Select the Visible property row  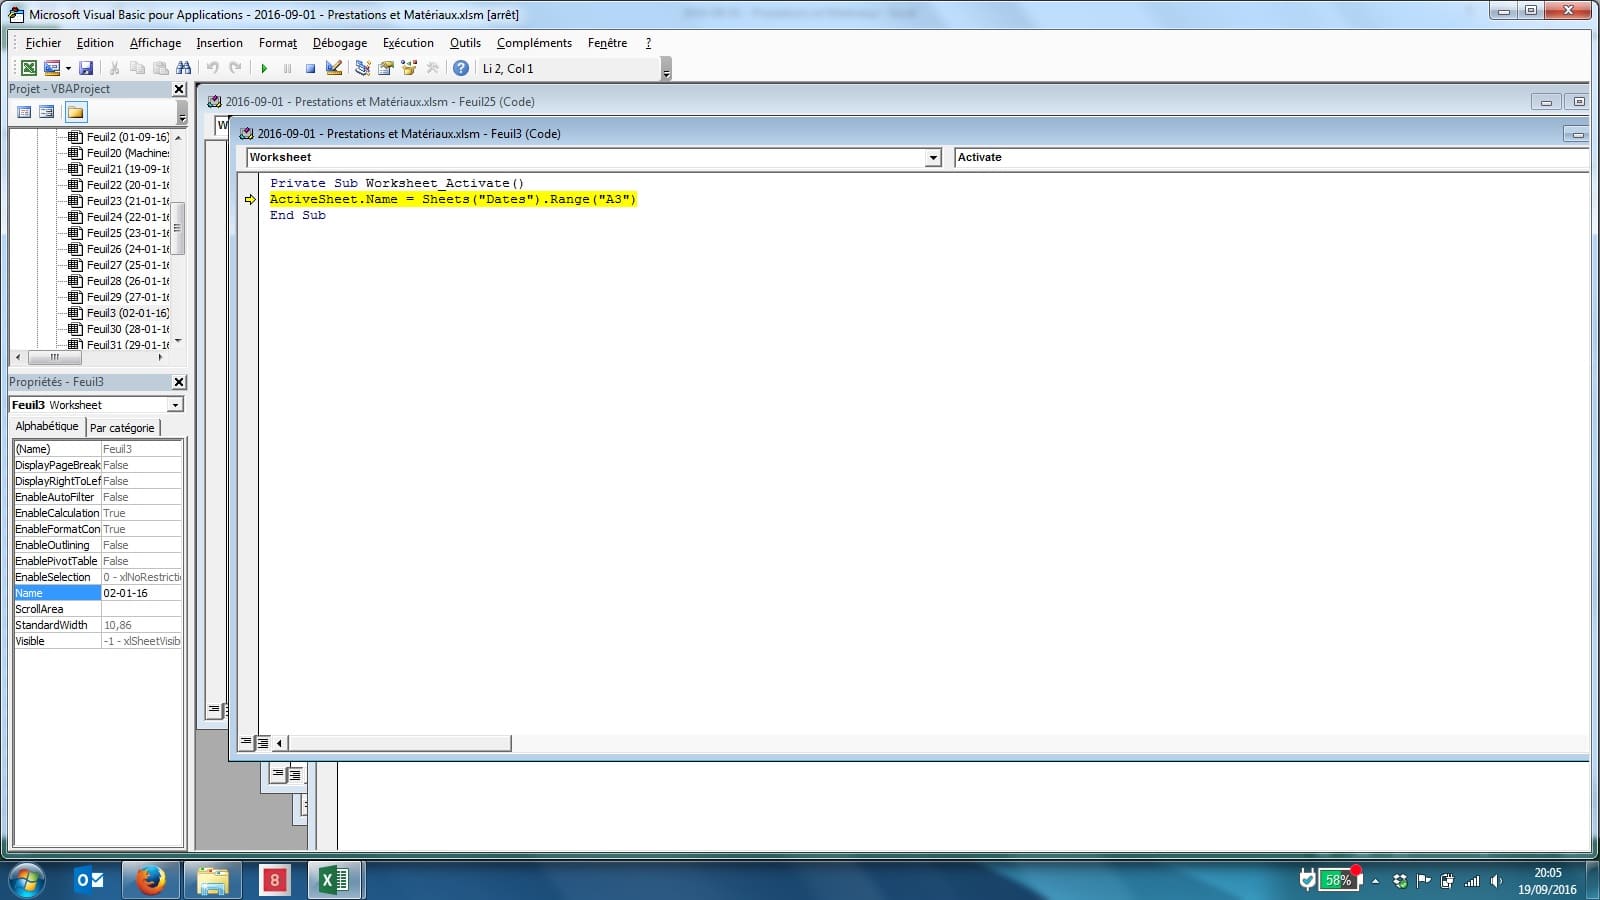98,641
